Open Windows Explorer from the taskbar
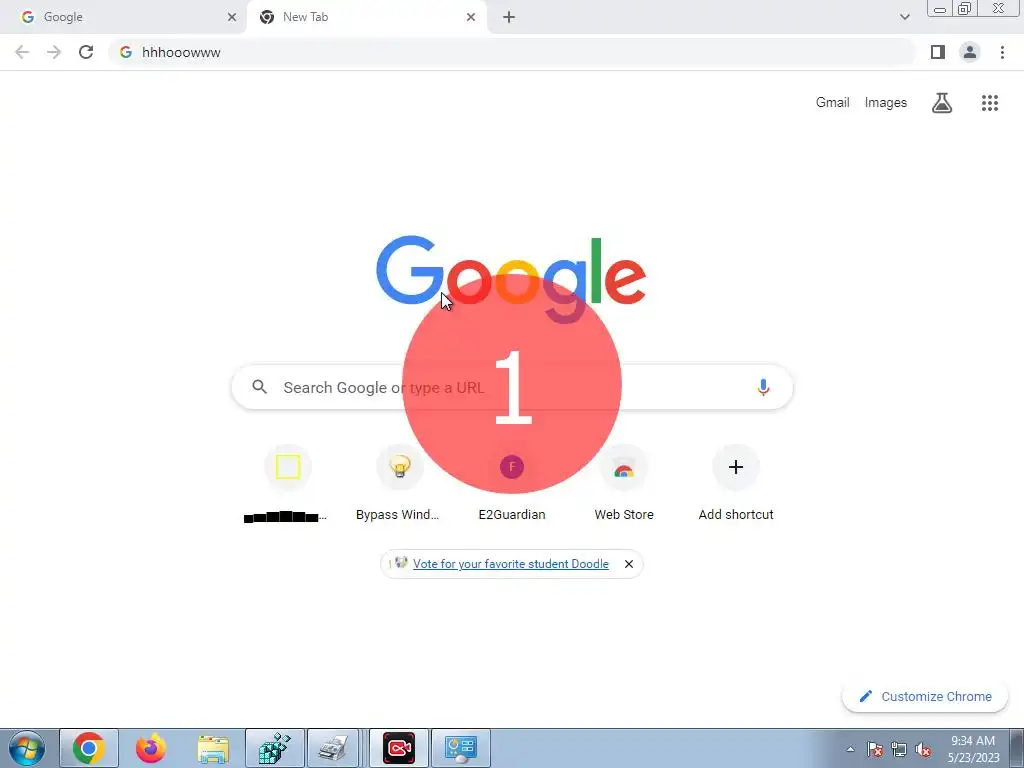Image resolution: width=1024 pixels, height=768 pixels. 213,748
